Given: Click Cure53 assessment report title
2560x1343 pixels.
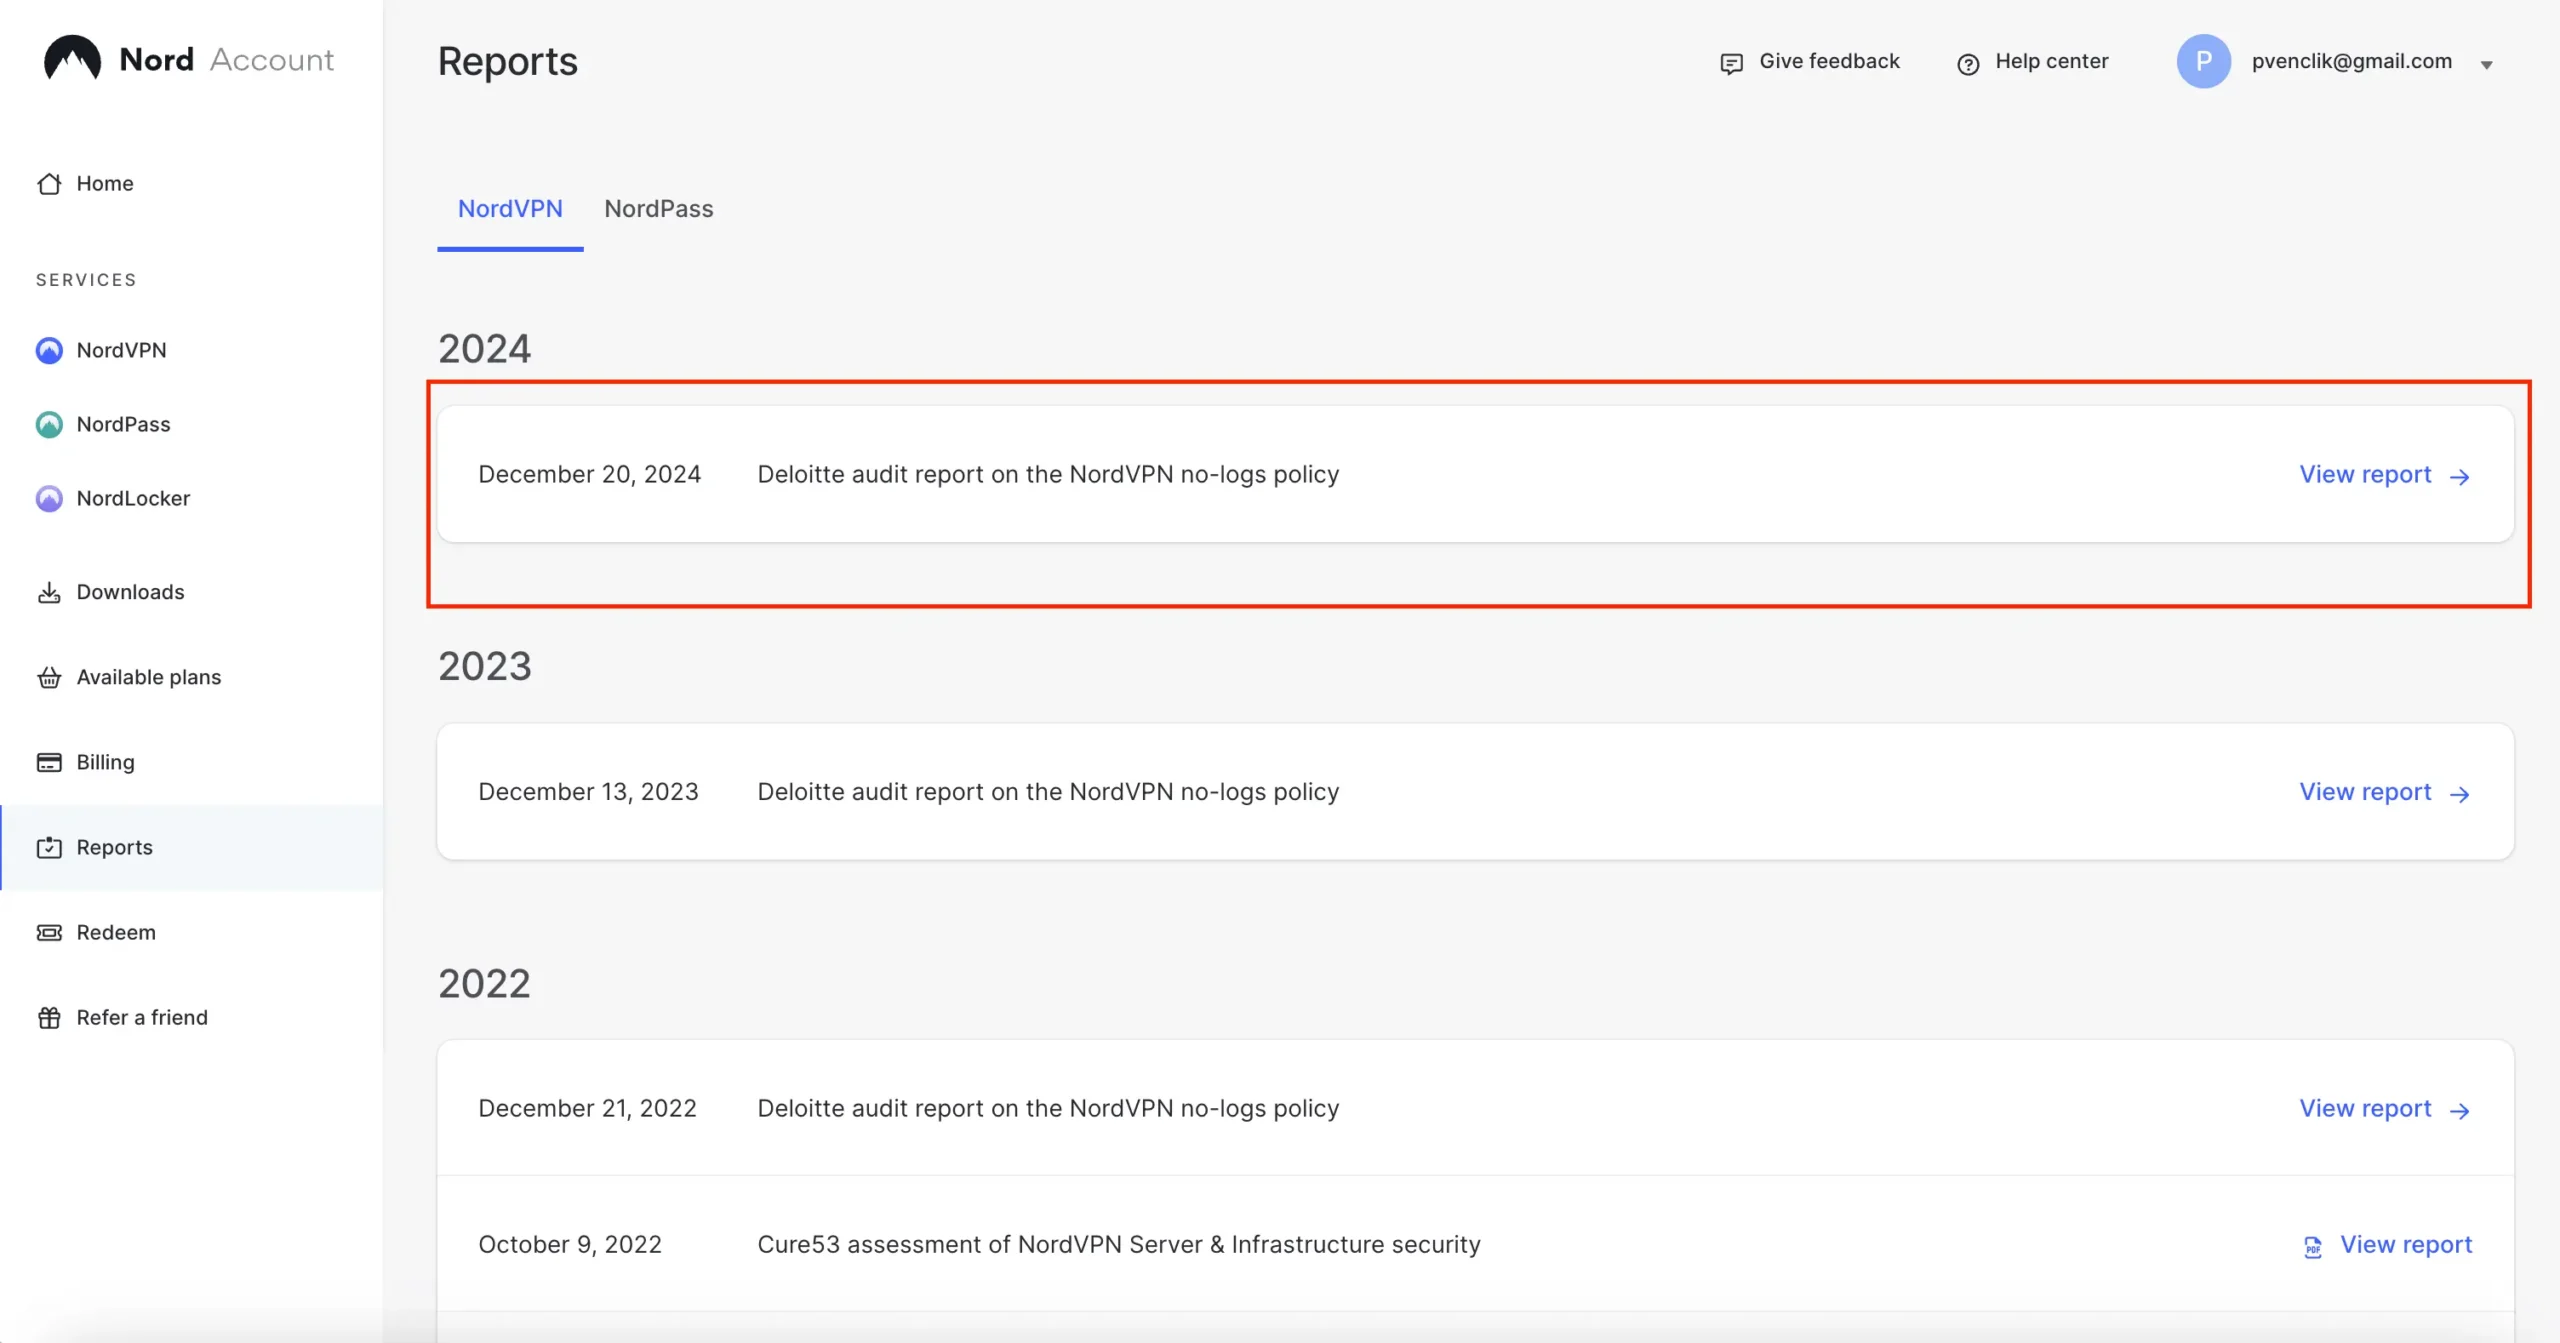Looking at the screenshot, I should [1119, 1244].
